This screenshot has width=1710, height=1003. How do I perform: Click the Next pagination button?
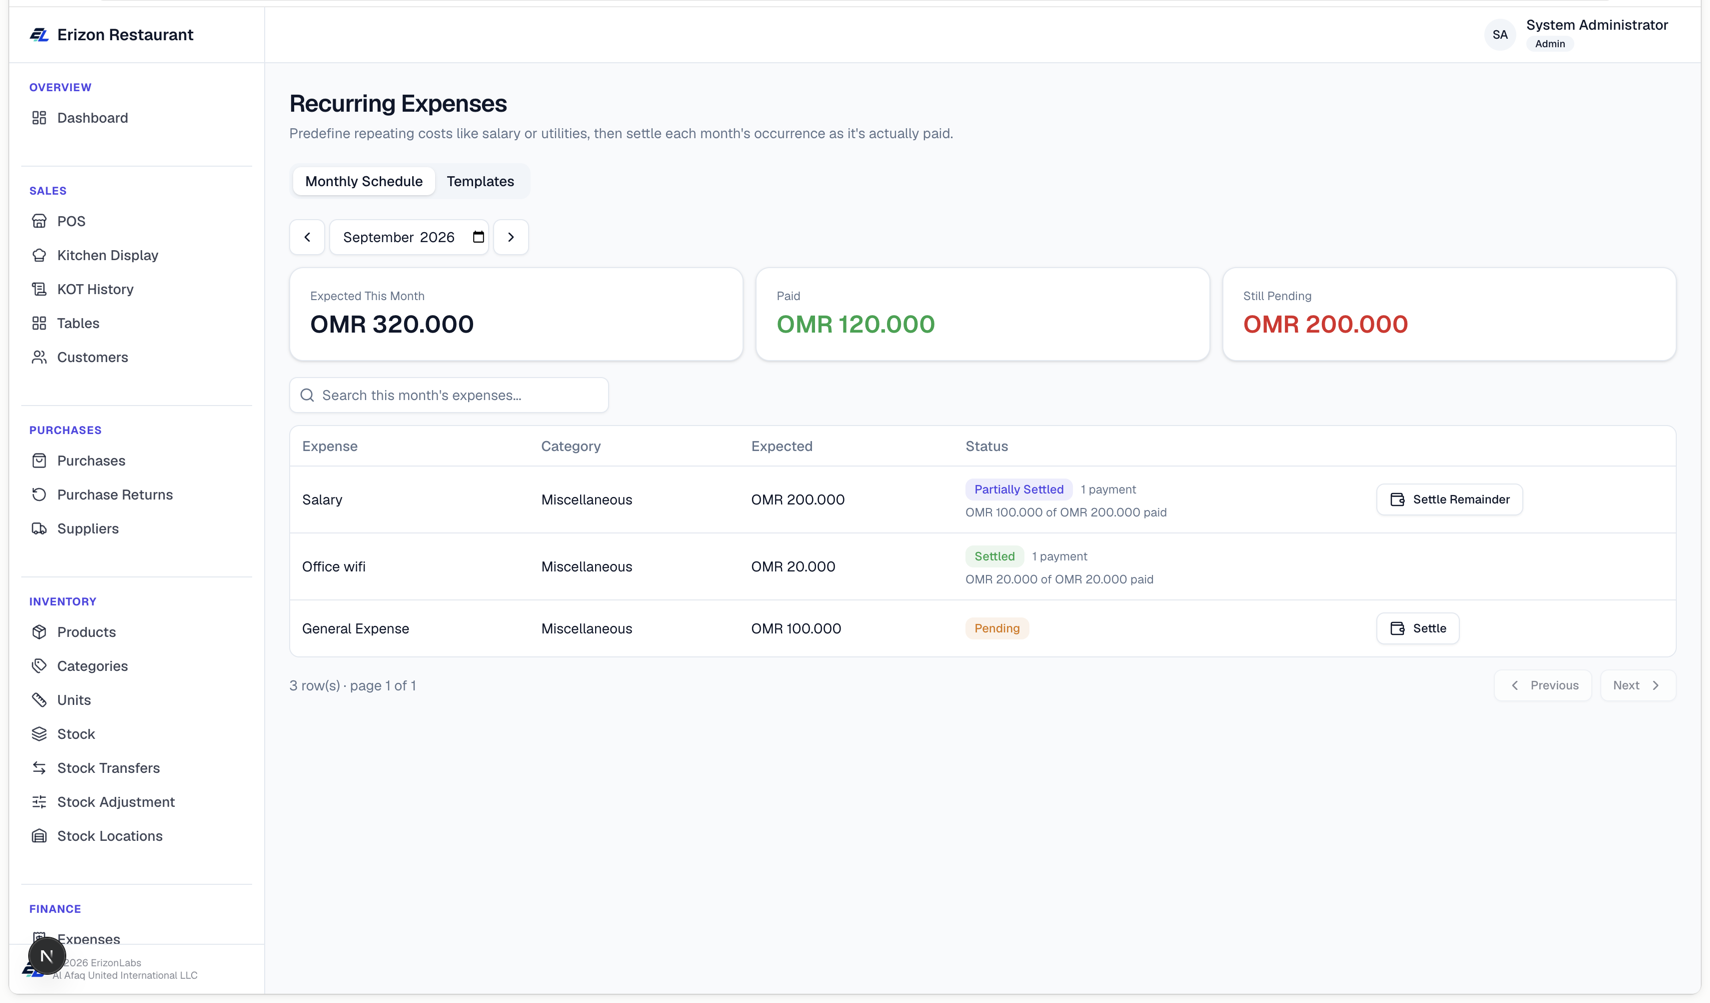[1637, 686]
